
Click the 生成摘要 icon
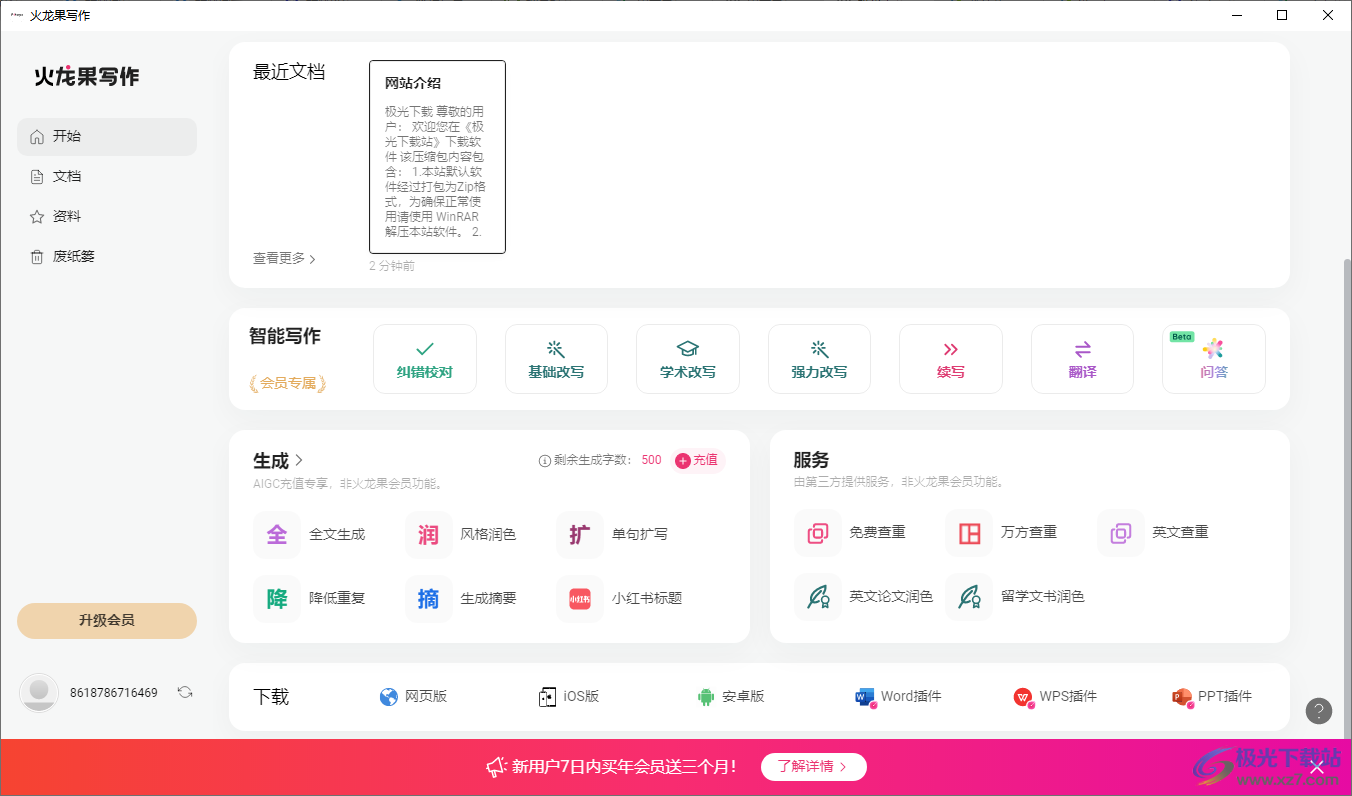click(x=429, y=598)
